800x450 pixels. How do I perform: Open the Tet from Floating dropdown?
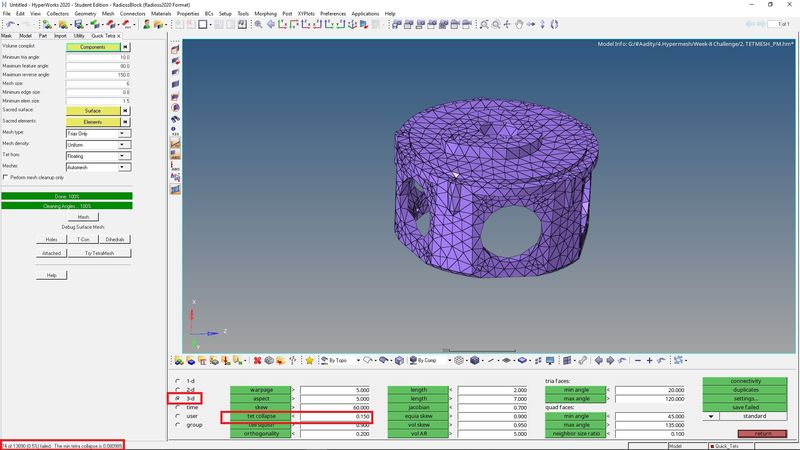click(x=122, y=156)
